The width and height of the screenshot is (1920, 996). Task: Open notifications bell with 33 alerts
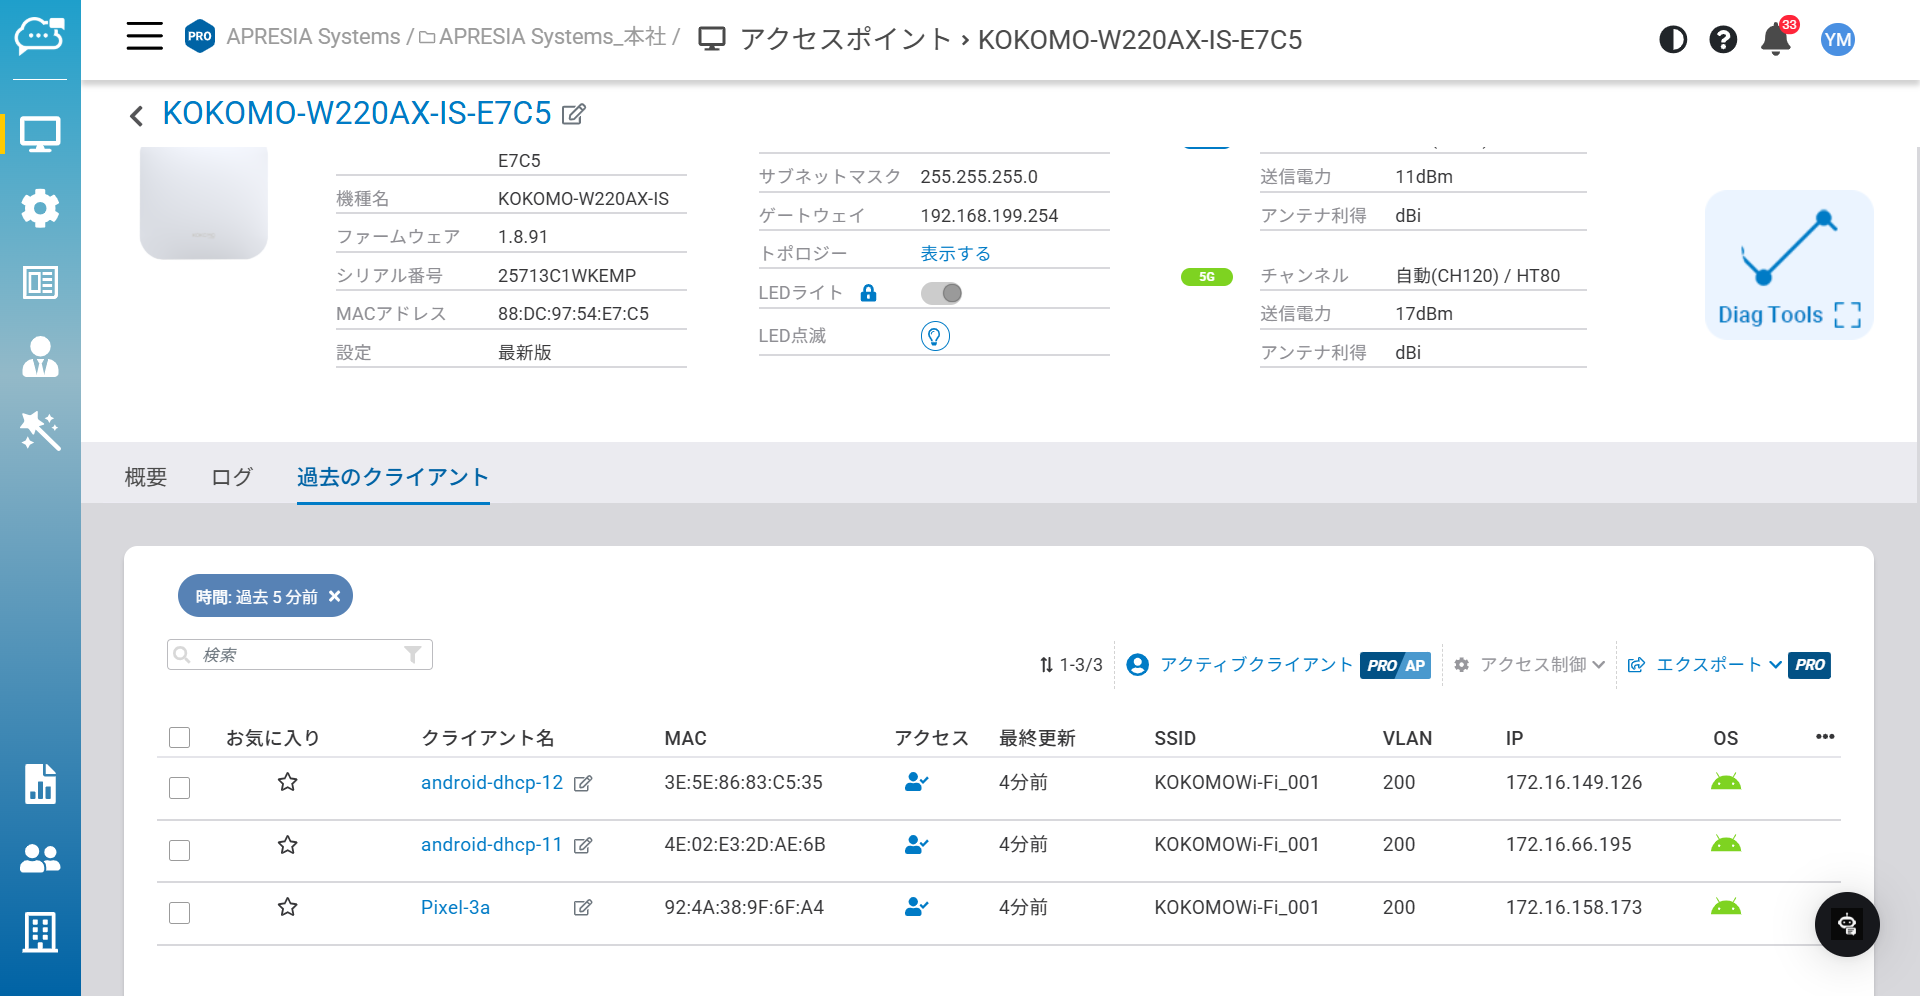coord(1775,40)
